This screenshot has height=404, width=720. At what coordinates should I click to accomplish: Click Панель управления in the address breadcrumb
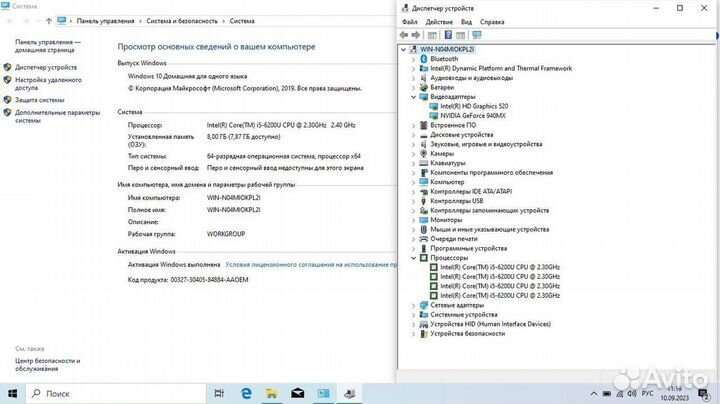106,21
